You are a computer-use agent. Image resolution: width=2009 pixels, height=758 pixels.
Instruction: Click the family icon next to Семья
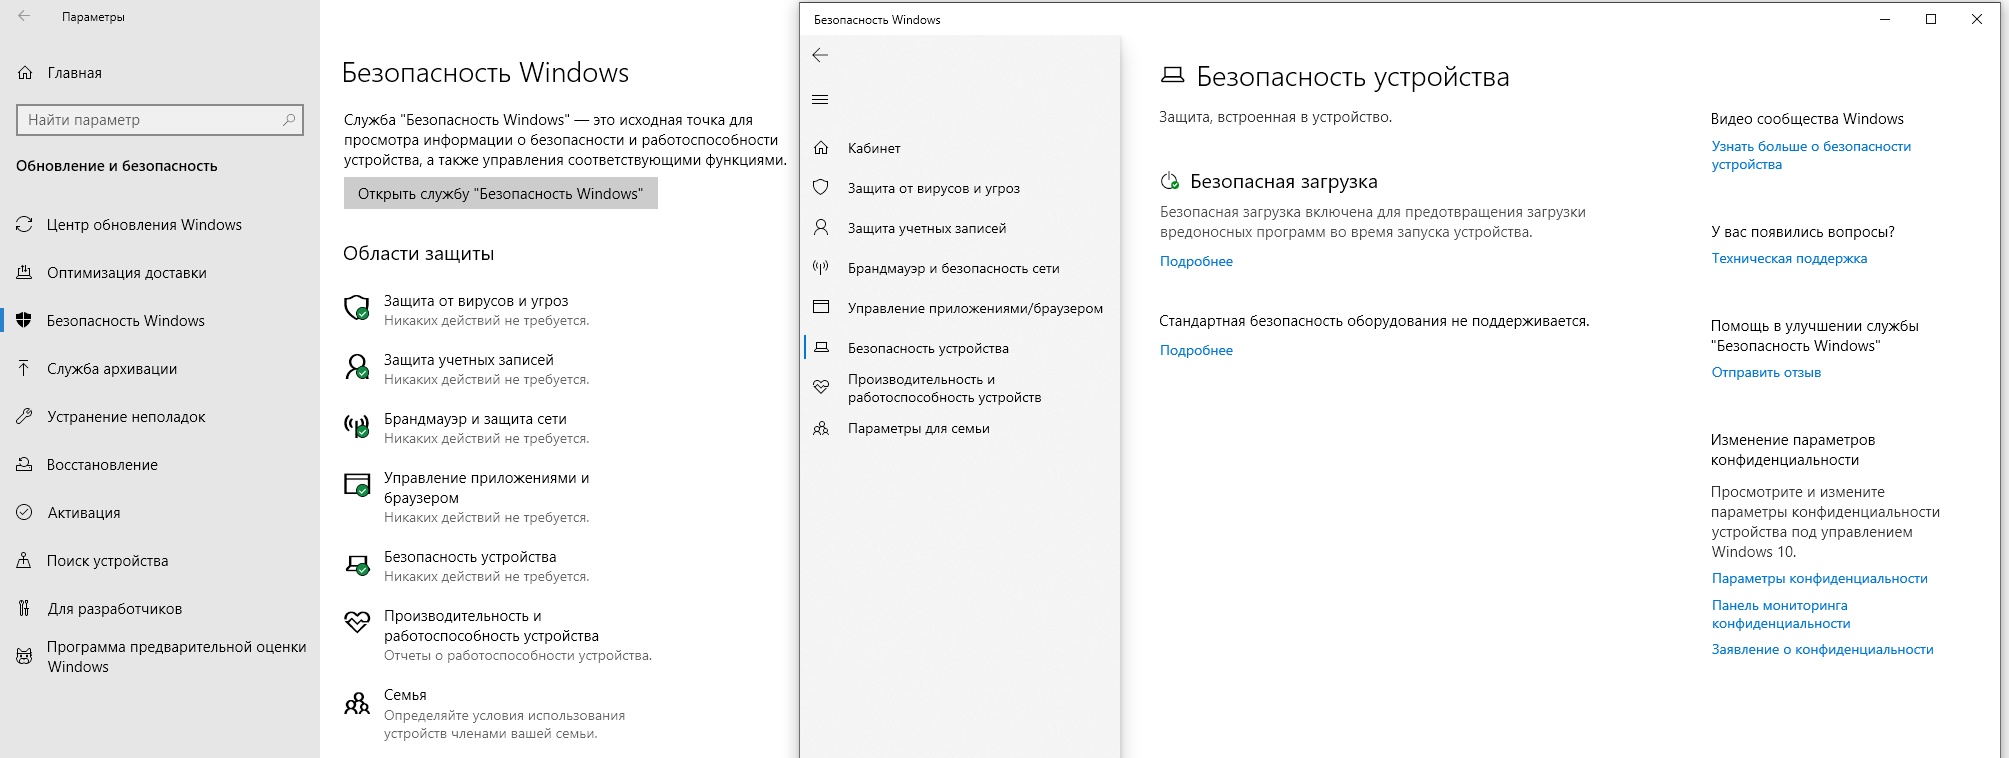coord(357,704)
